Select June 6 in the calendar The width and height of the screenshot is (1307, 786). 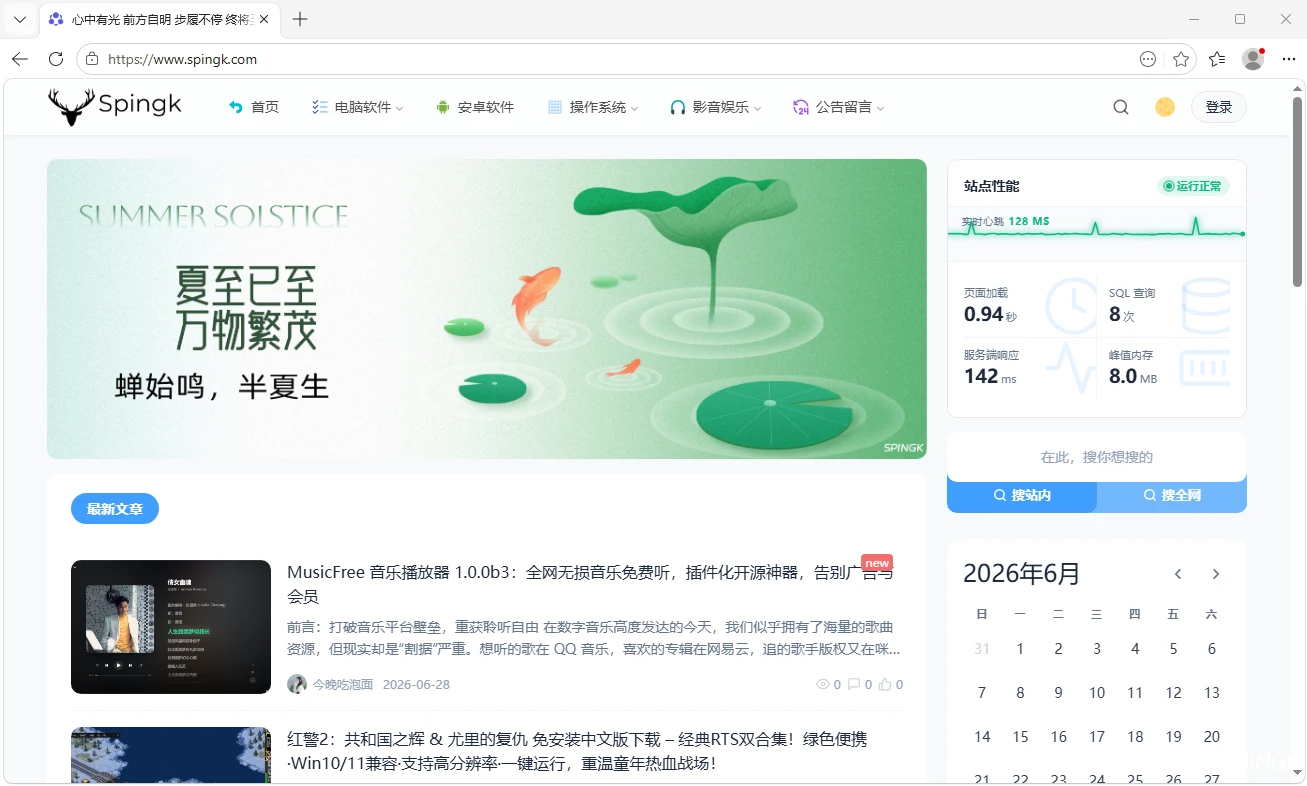[x=1212, y=649]
